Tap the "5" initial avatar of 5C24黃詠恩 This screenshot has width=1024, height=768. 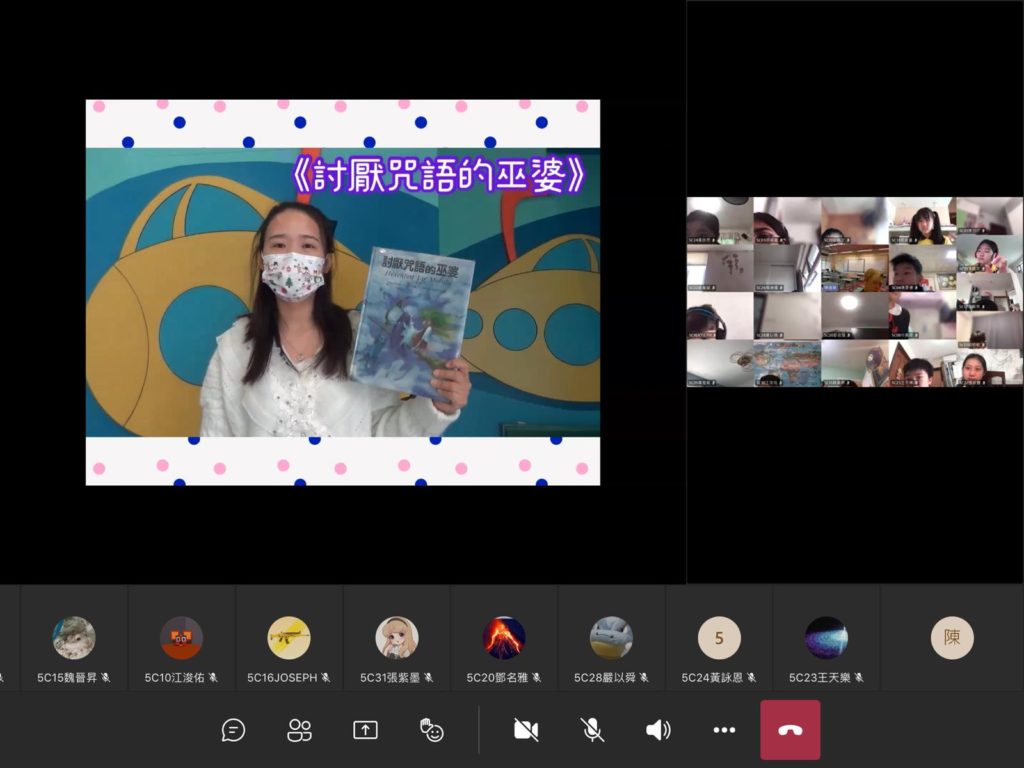pyautogui.click(x=719, y=637)
